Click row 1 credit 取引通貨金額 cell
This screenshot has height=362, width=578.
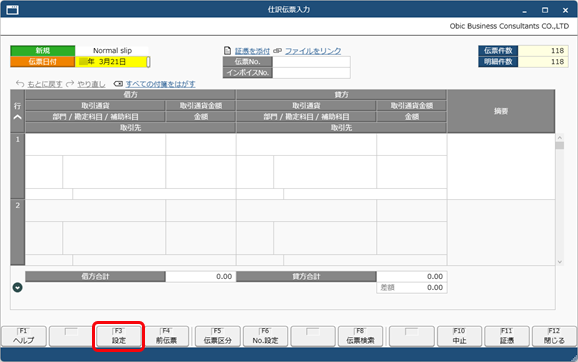pos(412,145)
